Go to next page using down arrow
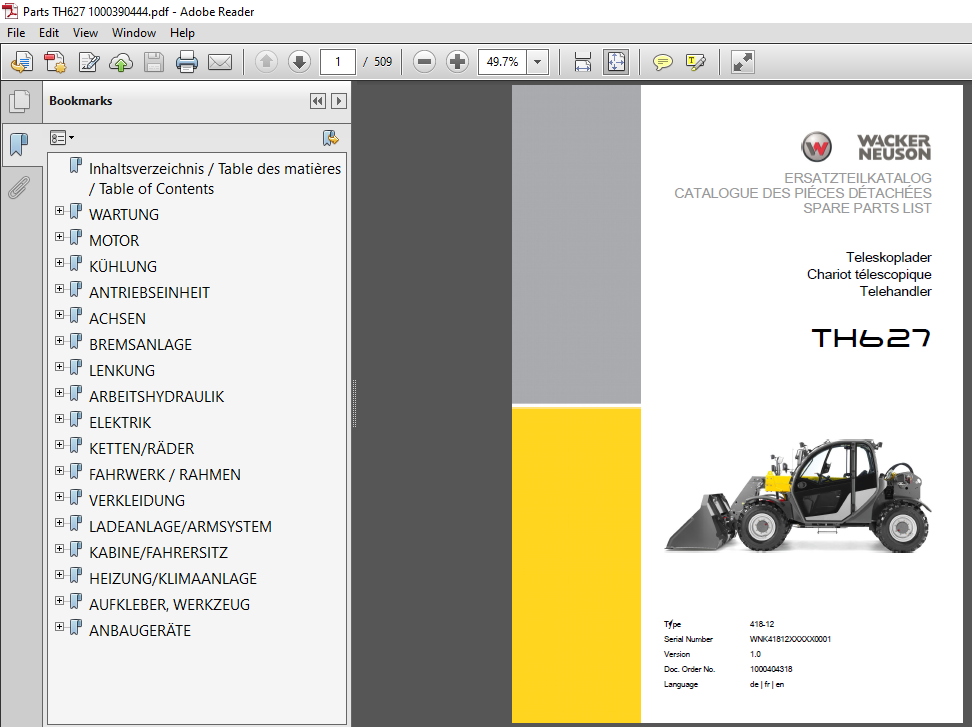This screenshot has height=727, width=972. coord(299,62)
